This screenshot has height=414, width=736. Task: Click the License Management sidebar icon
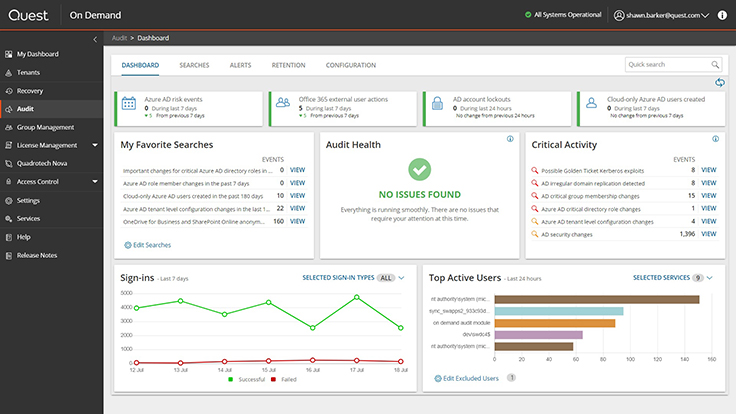click(8, 146)
